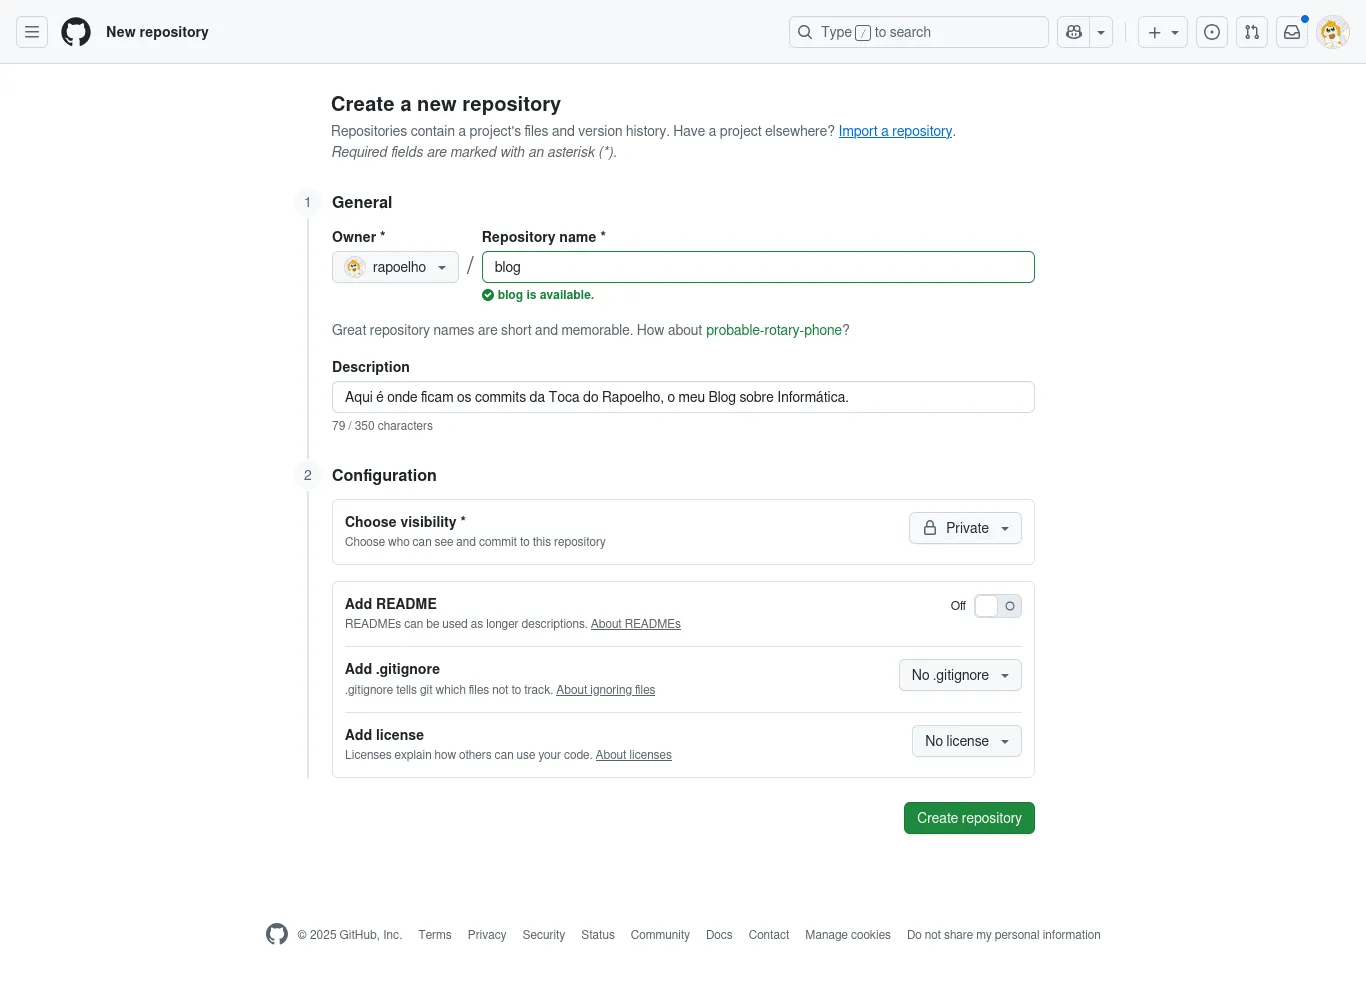Submit with Create repository button
The width and height of the screenshot is (1366, 988).
tap(969, 818)
